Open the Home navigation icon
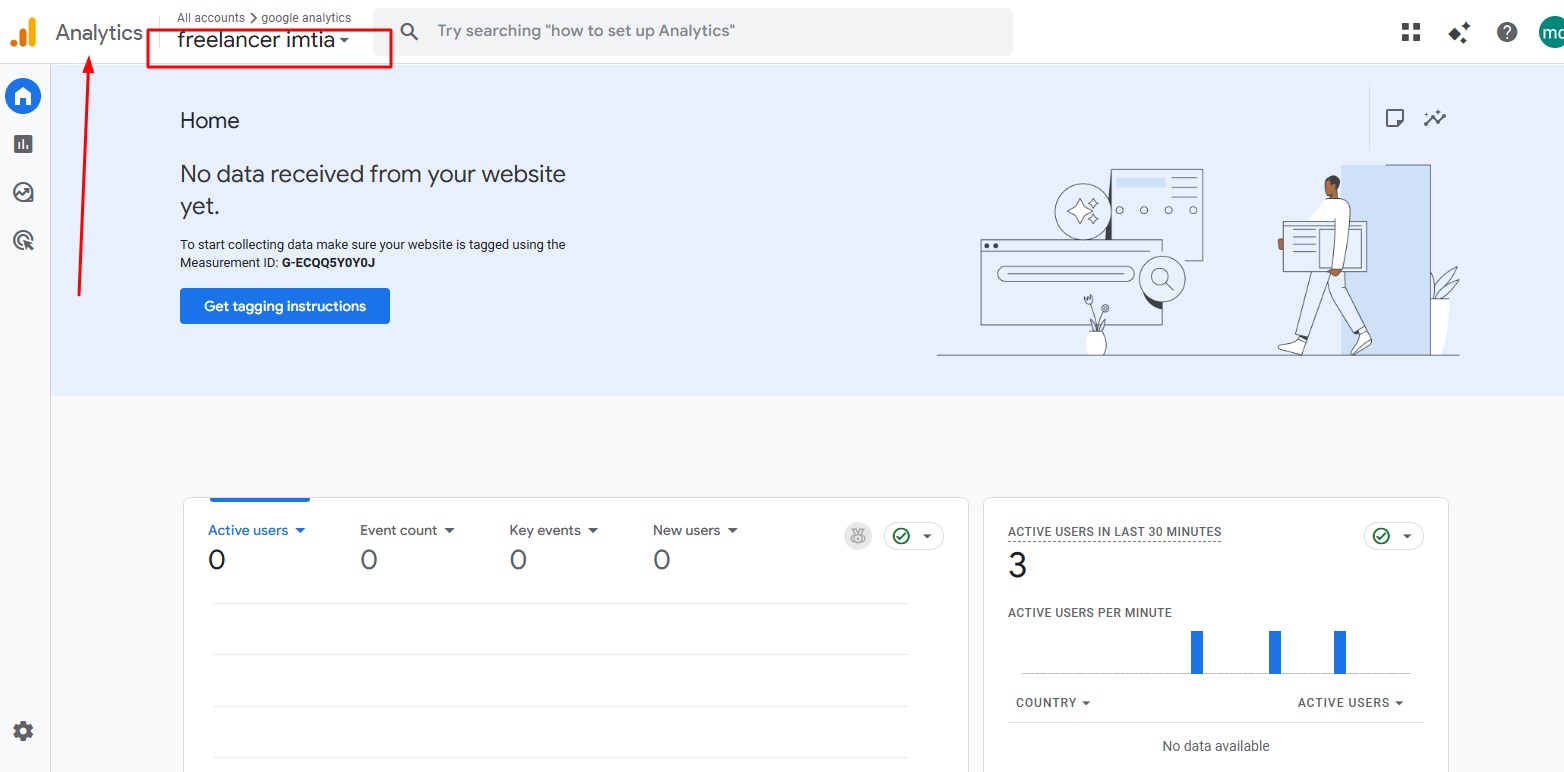The width and height of the screenshot is (1564, 772). (x=22, y=96)
